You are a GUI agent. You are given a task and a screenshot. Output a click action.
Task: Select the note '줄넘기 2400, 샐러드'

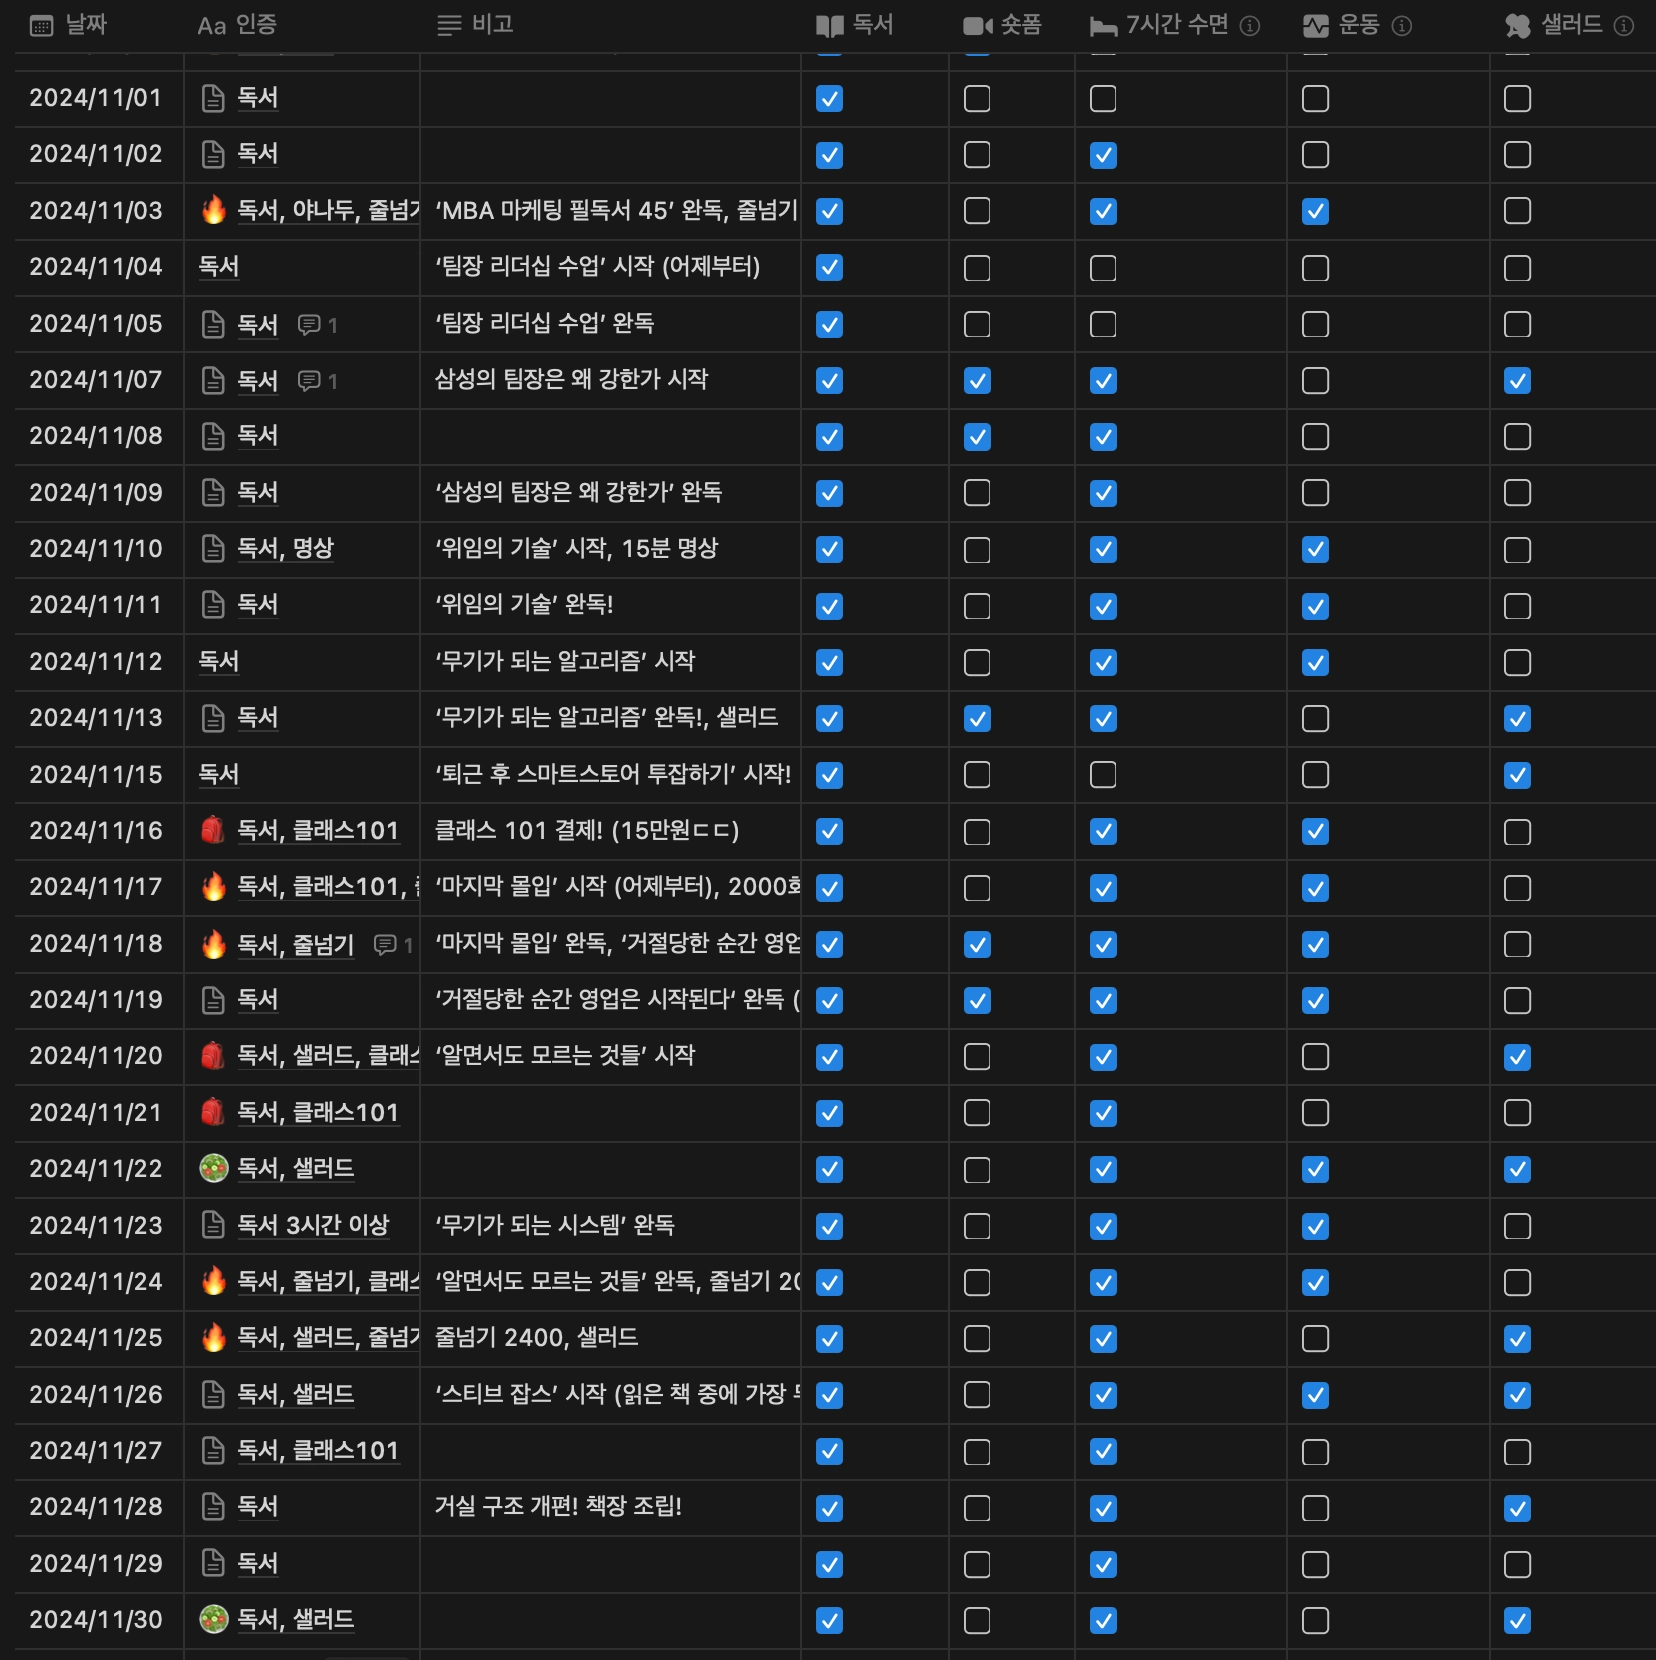(536, 1338)
